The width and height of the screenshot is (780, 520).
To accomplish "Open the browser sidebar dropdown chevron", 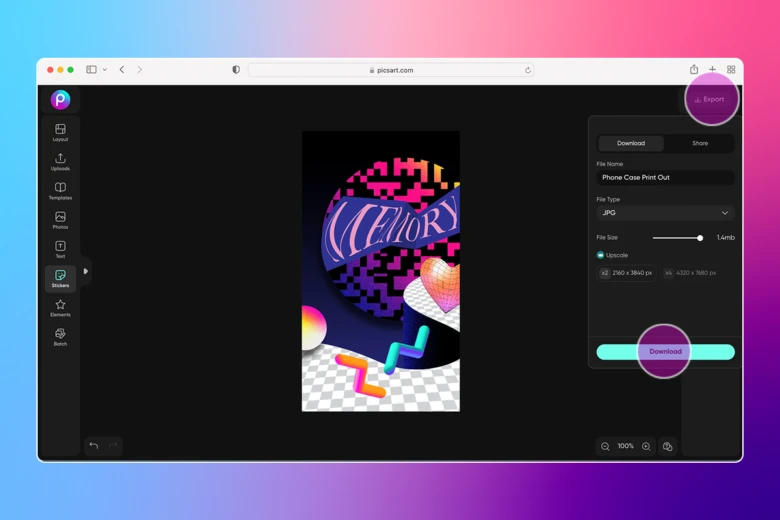I will (105, 70).
